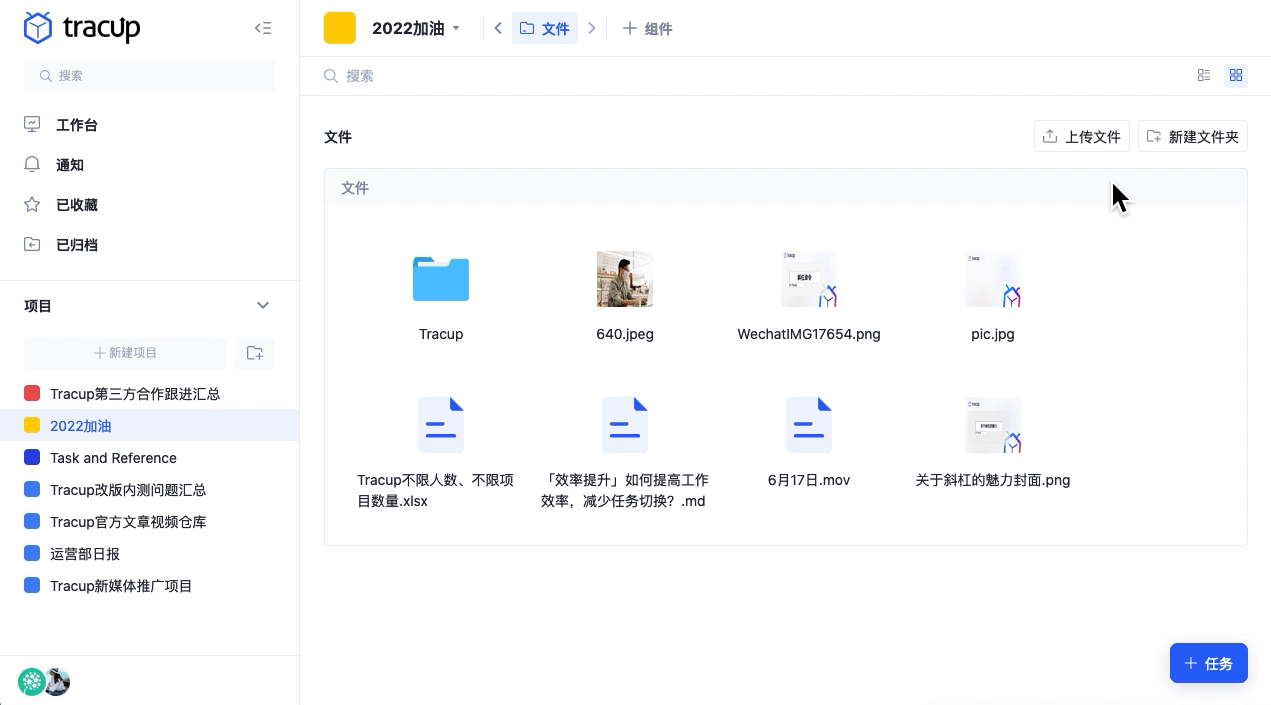Click the import folder icon beside 新建项目
The width and height of the screenshot is (1271, 705).
click(255, 352)
